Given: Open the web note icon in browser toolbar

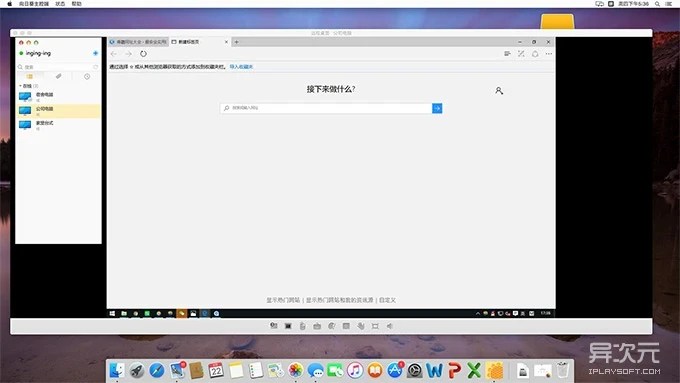Looking at the screenshot, I should 521,54.
